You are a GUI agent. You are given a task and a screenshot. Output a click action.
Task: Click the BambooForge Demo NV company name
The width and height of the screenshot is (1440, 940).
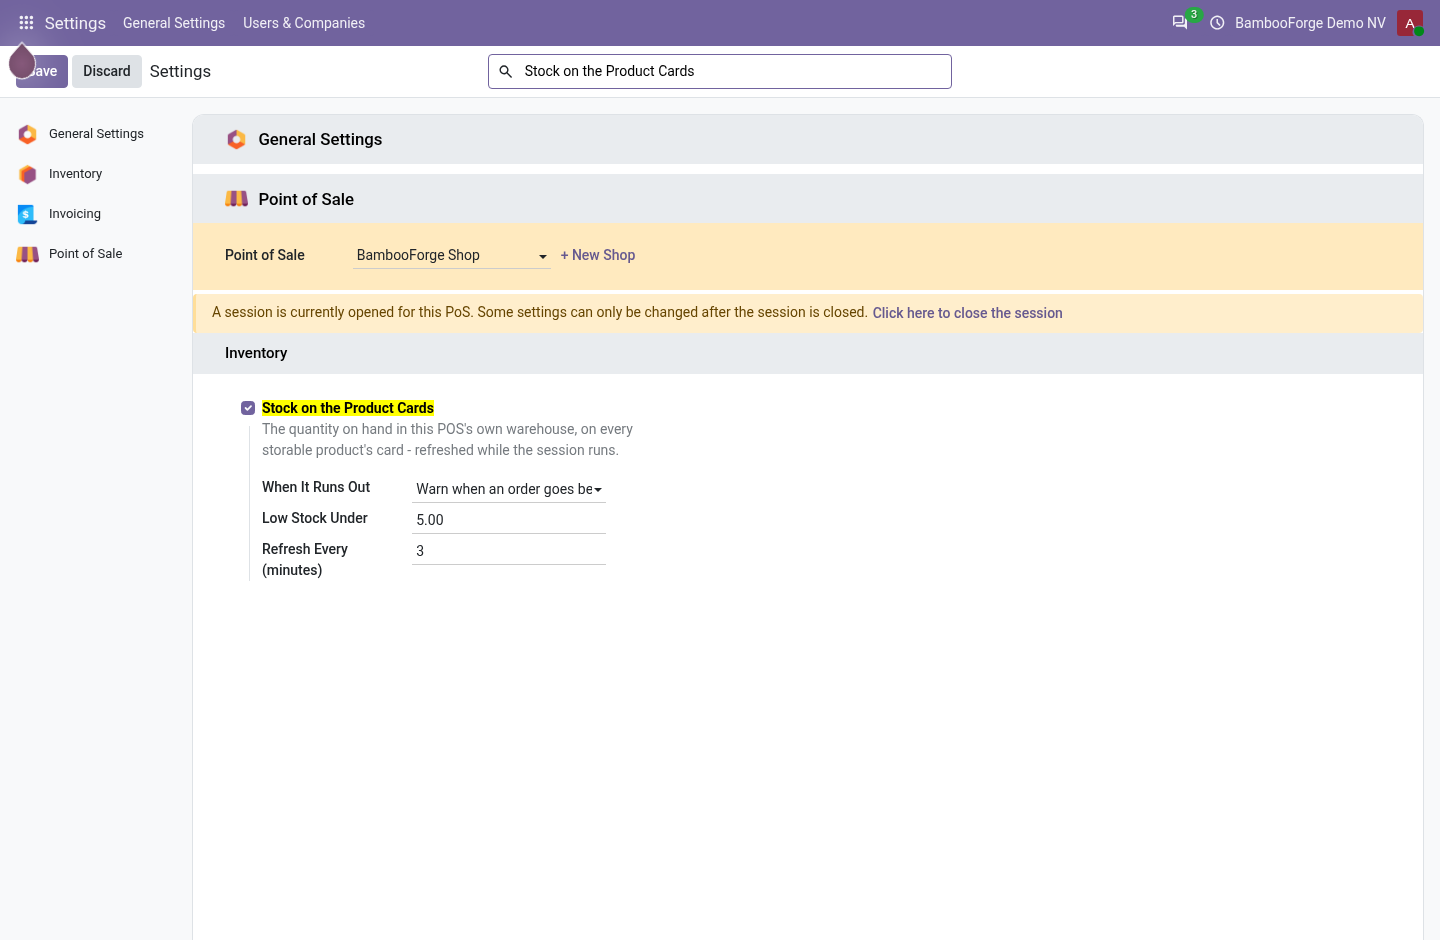pos(1310,23)
